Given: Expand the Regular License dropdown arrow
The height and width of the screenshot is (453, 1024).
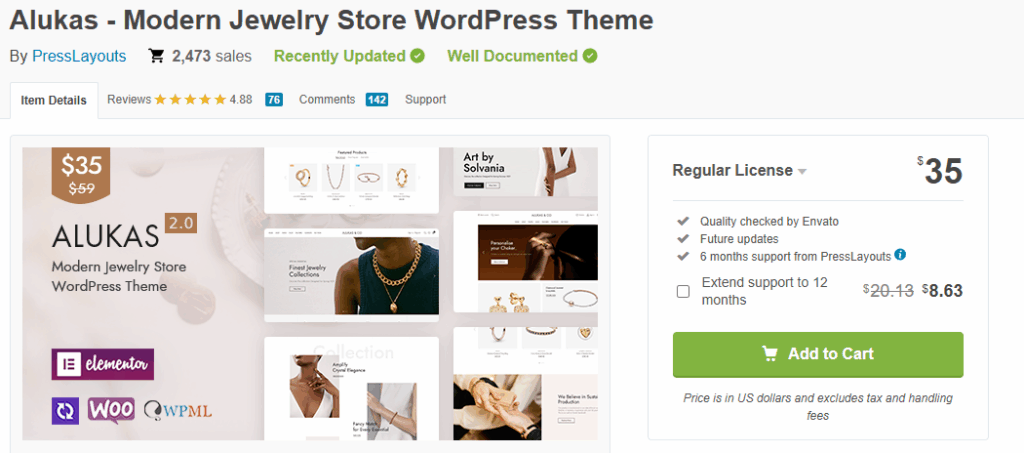Looking at the screenshot, I should (x=803, y=172).
